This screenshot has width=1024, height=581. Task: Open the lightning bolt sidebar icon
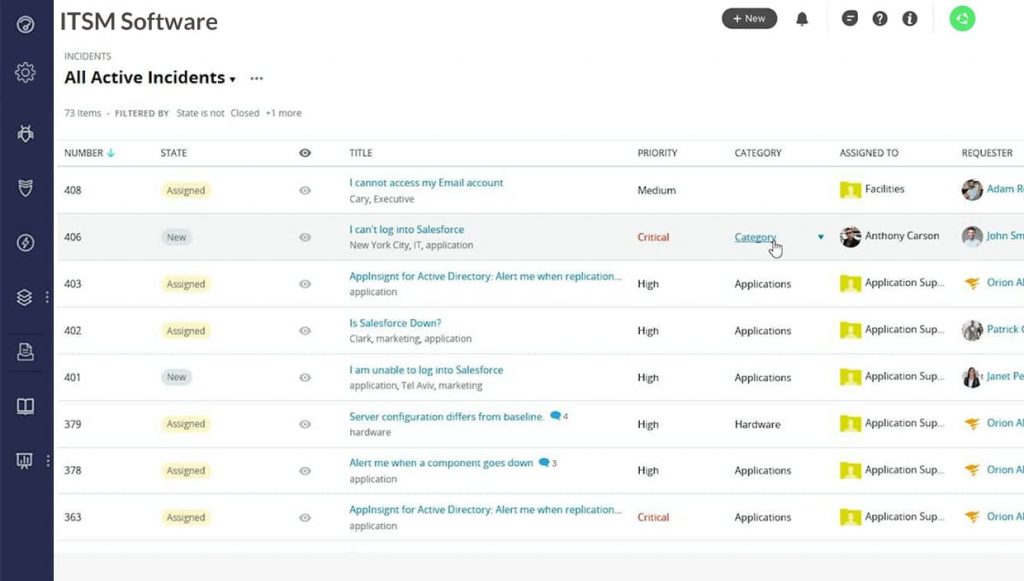pos(26,243)
